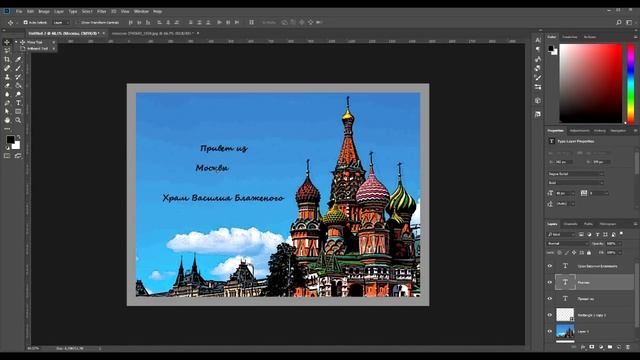The width and height of the screenshot is (640, 360).
Task: Open the Edit Toolbar three-dots button
Action: point(7,129)
